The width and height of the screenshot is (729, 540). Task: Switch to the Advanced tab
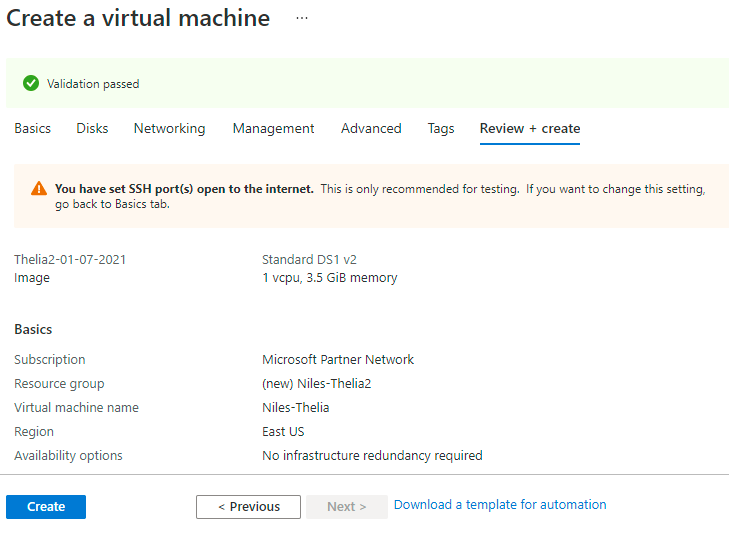(371, 129)
